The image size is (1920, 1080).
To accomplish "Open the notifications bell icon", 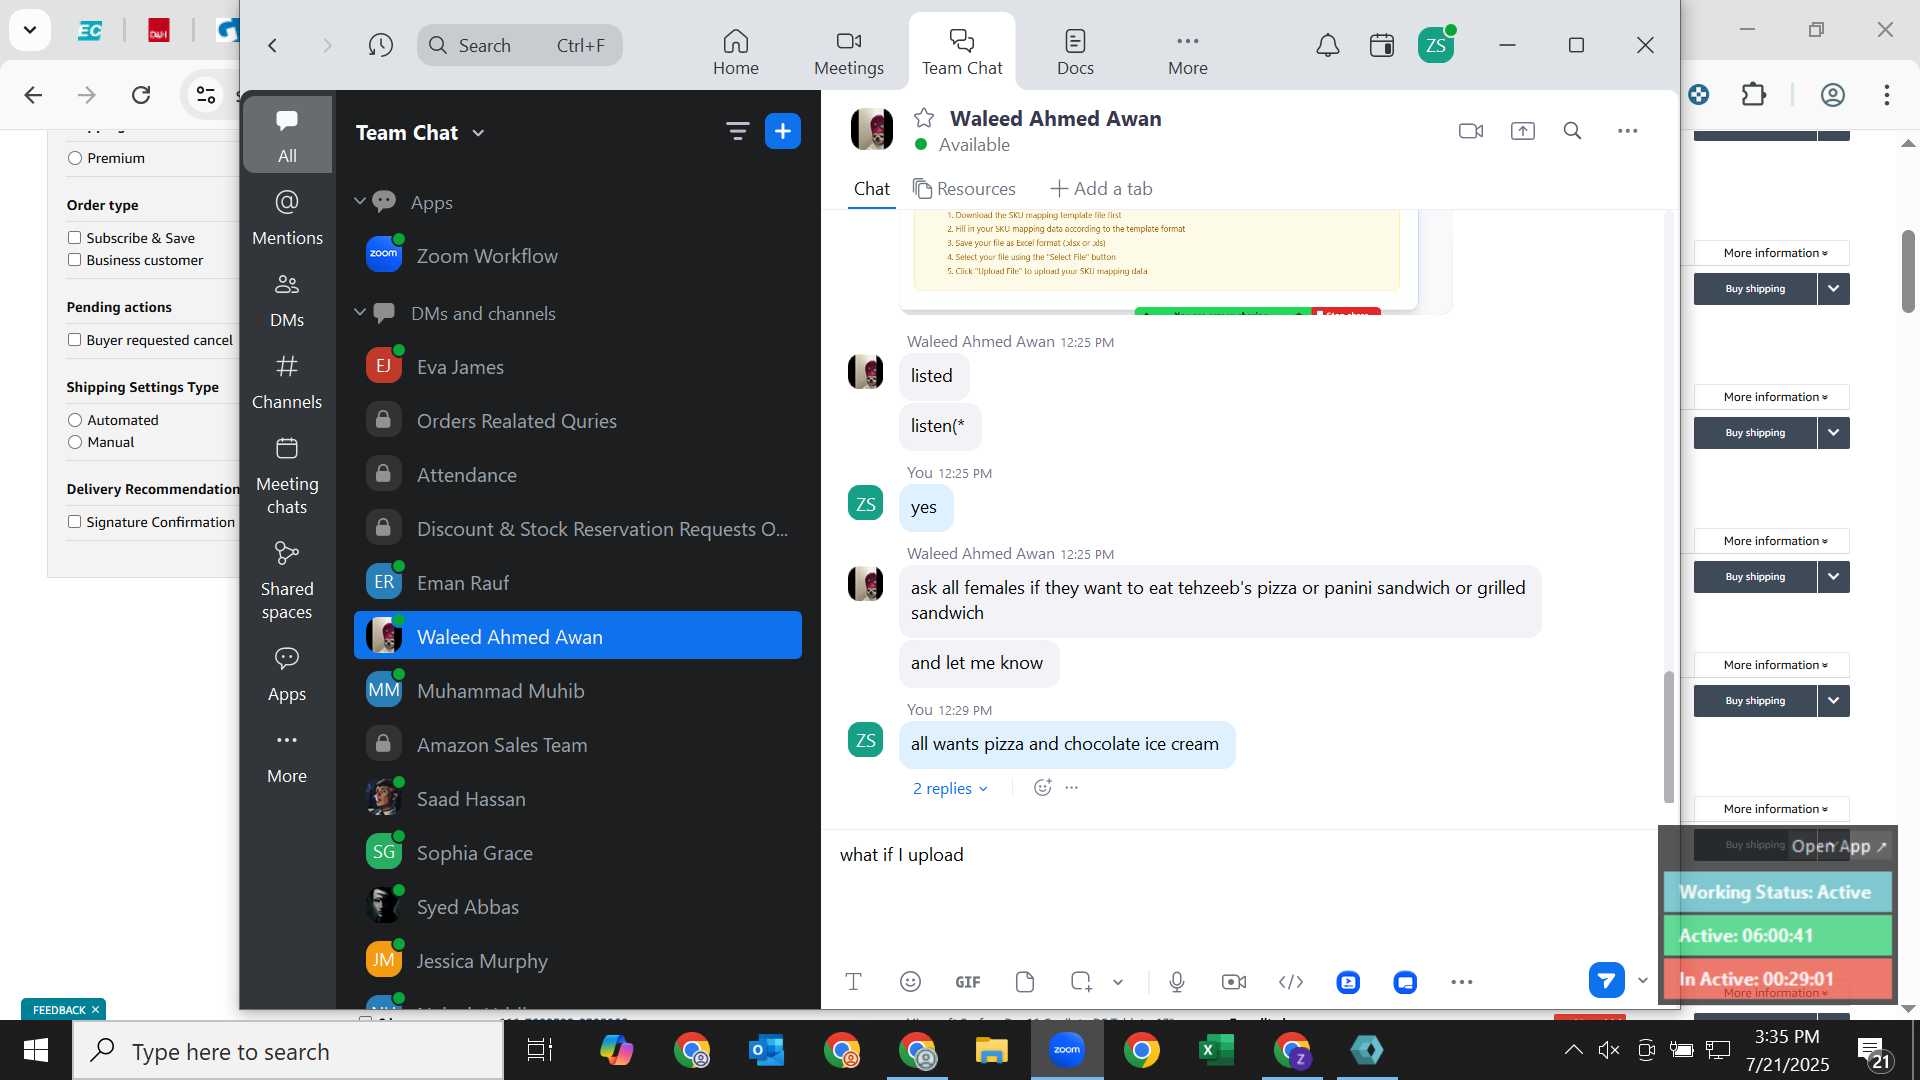I will tap(1327, 45).
